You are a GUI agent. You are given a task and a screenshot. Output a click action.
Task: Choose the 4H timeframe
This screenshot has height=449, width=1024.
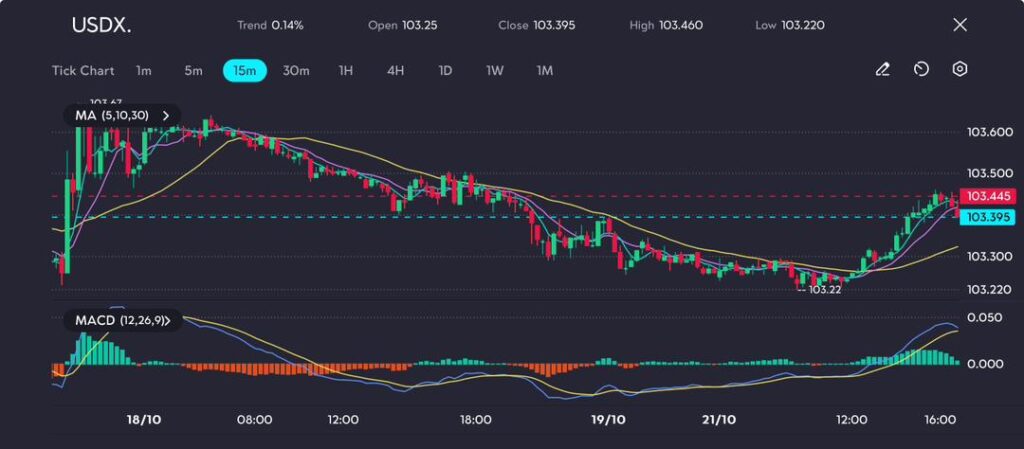395,71
